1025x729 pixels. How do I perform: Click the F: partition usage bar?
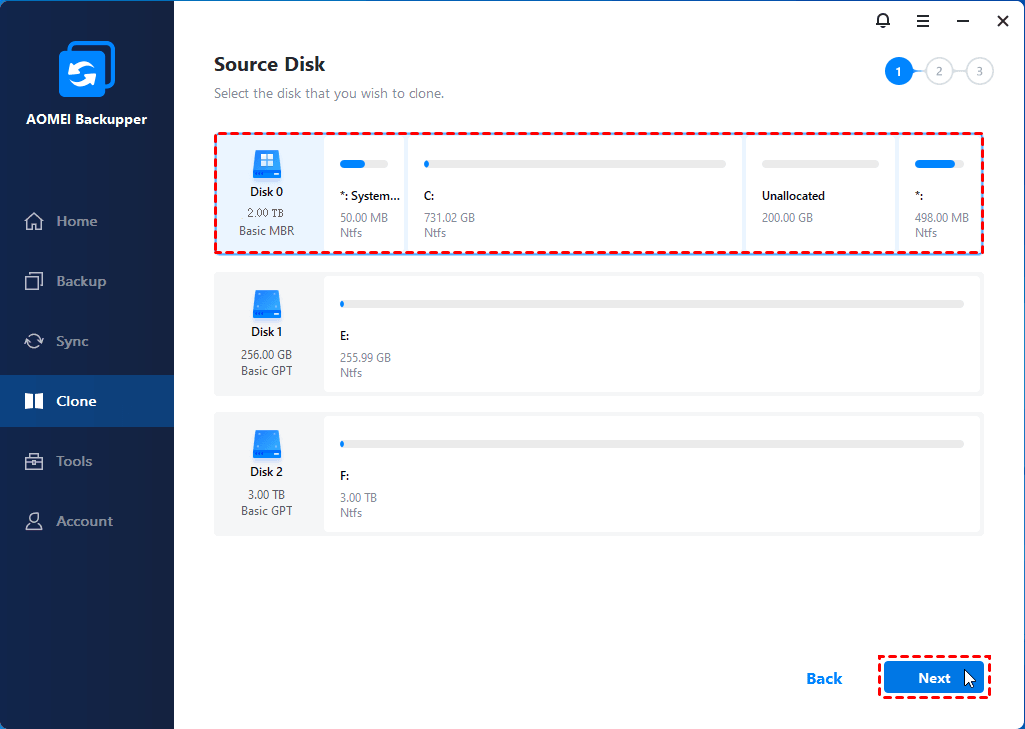click(652, 444)
